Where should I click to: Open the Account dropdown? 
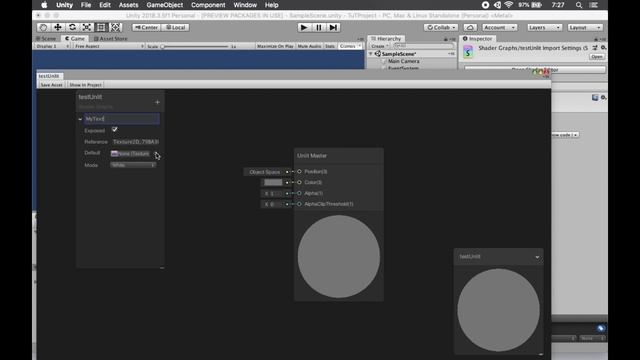500,27
